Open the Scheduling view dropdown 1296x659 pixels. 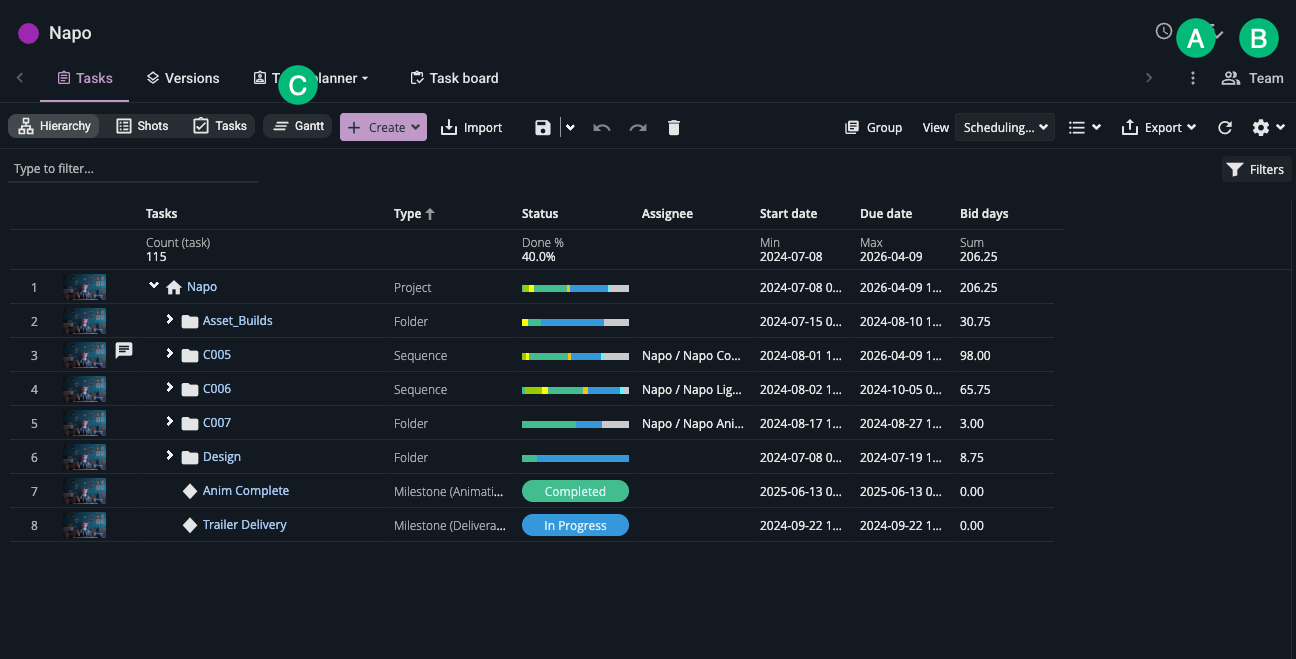(1004, 127)
